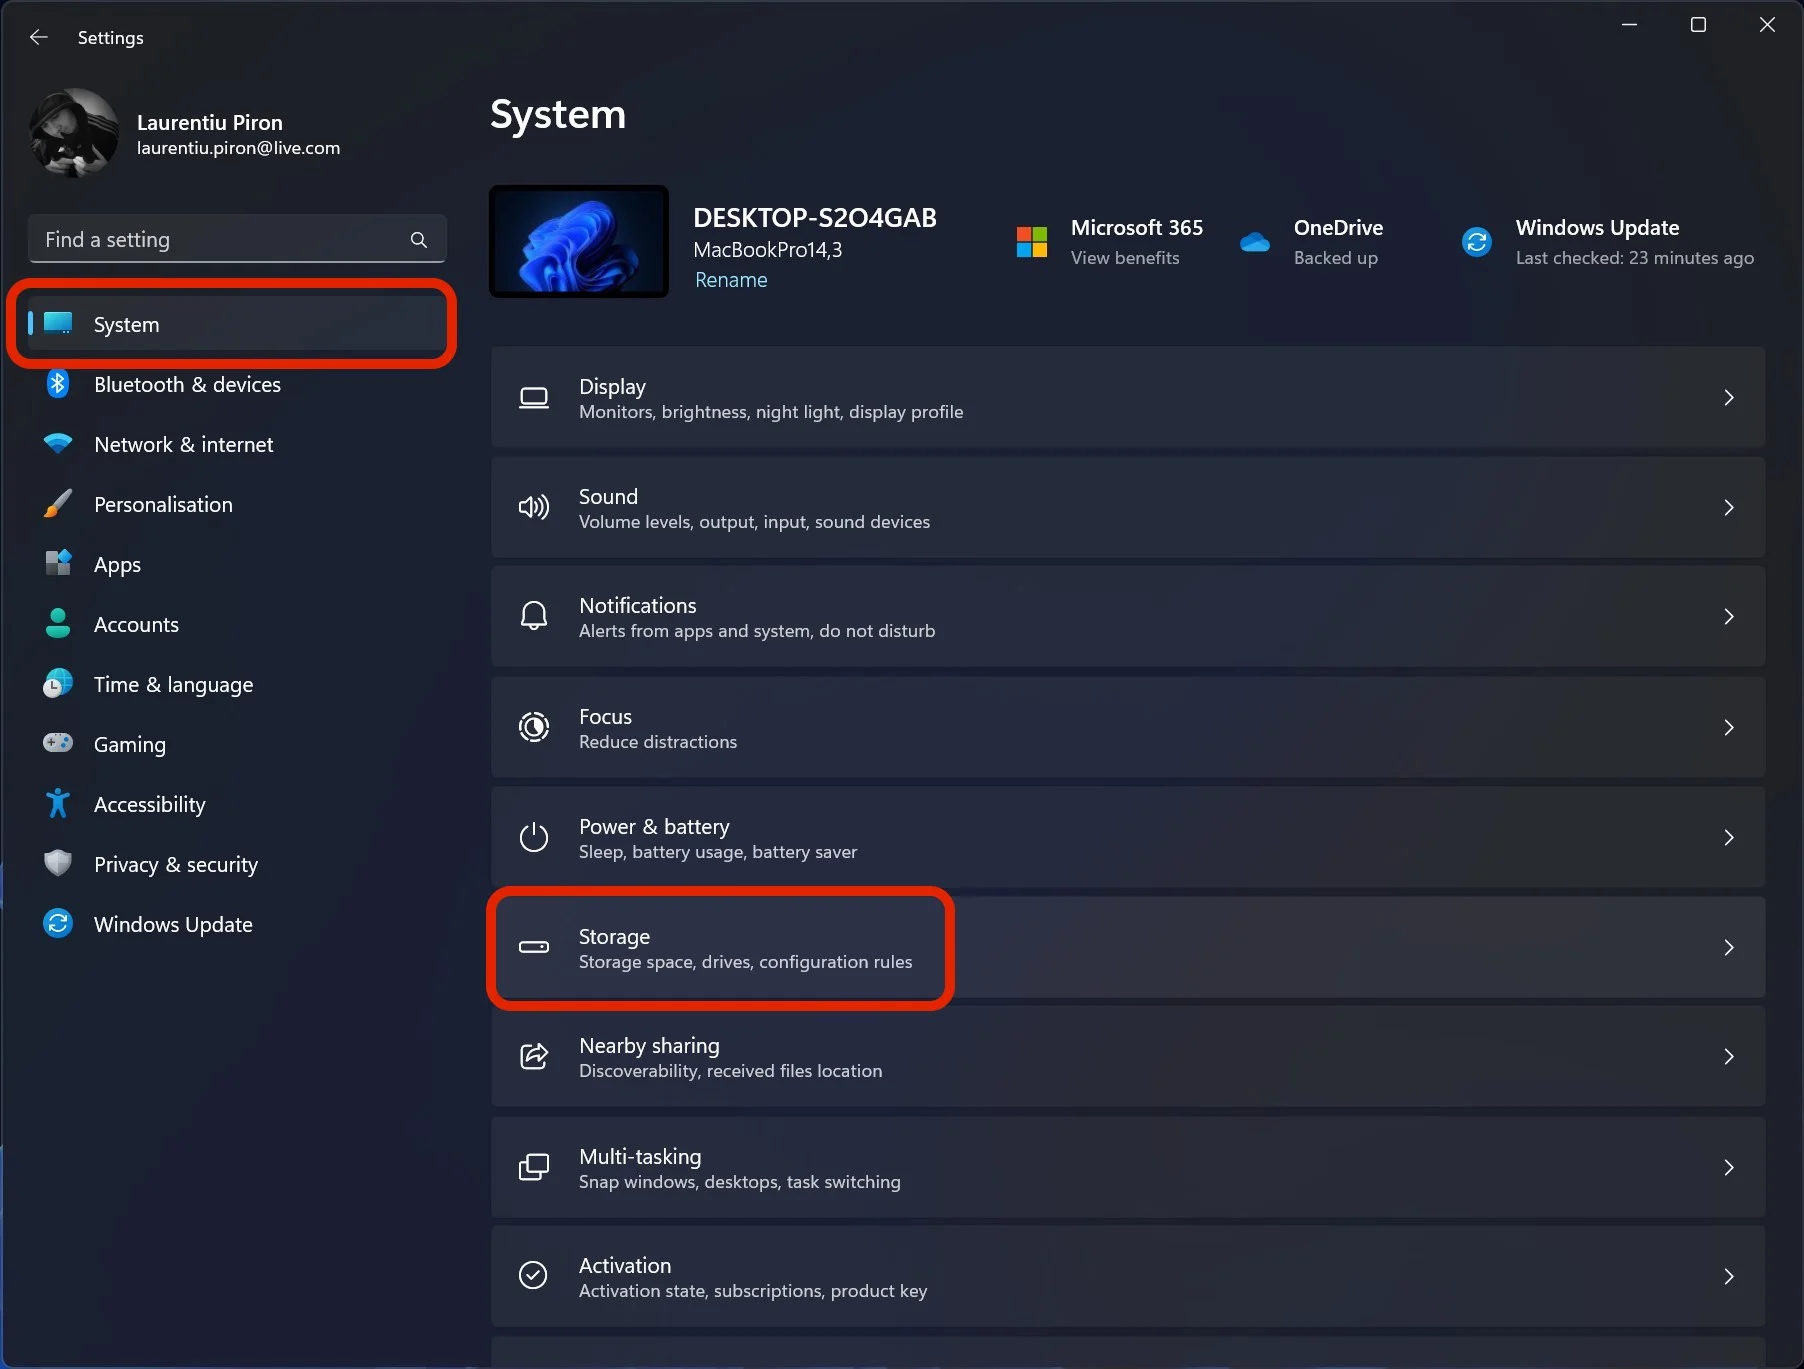
Task: Click Sleep, battery usage, battery saver text
Action: tap(718, 852)
